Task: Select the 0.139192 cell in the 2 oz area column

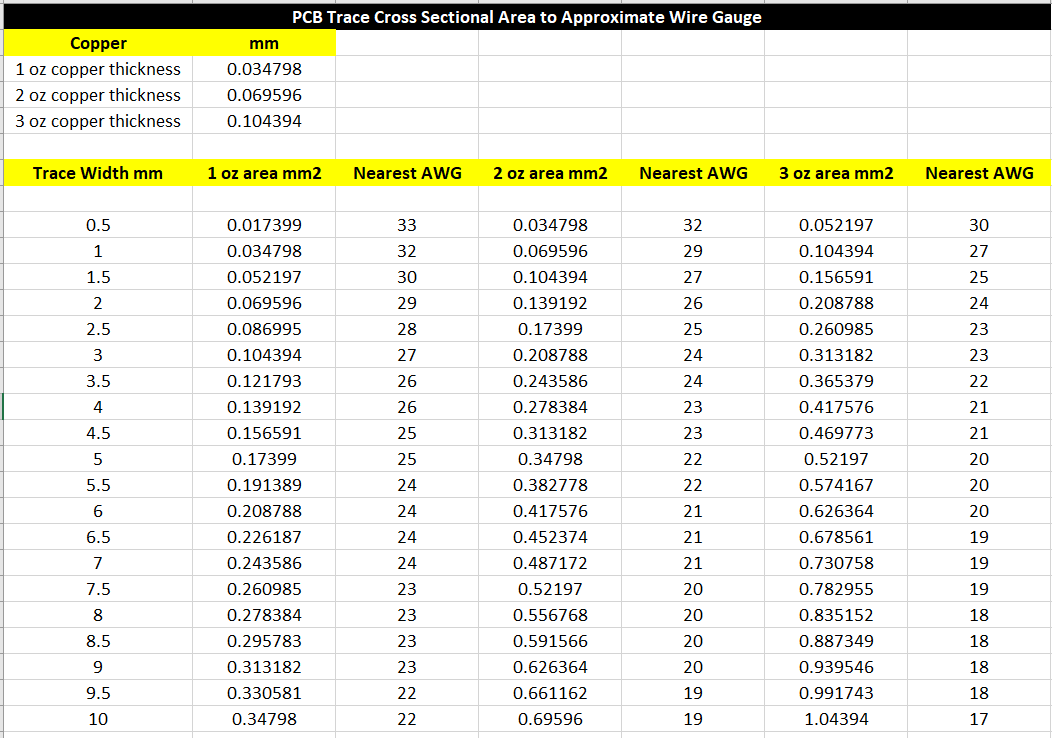Action: coord(550,303)
